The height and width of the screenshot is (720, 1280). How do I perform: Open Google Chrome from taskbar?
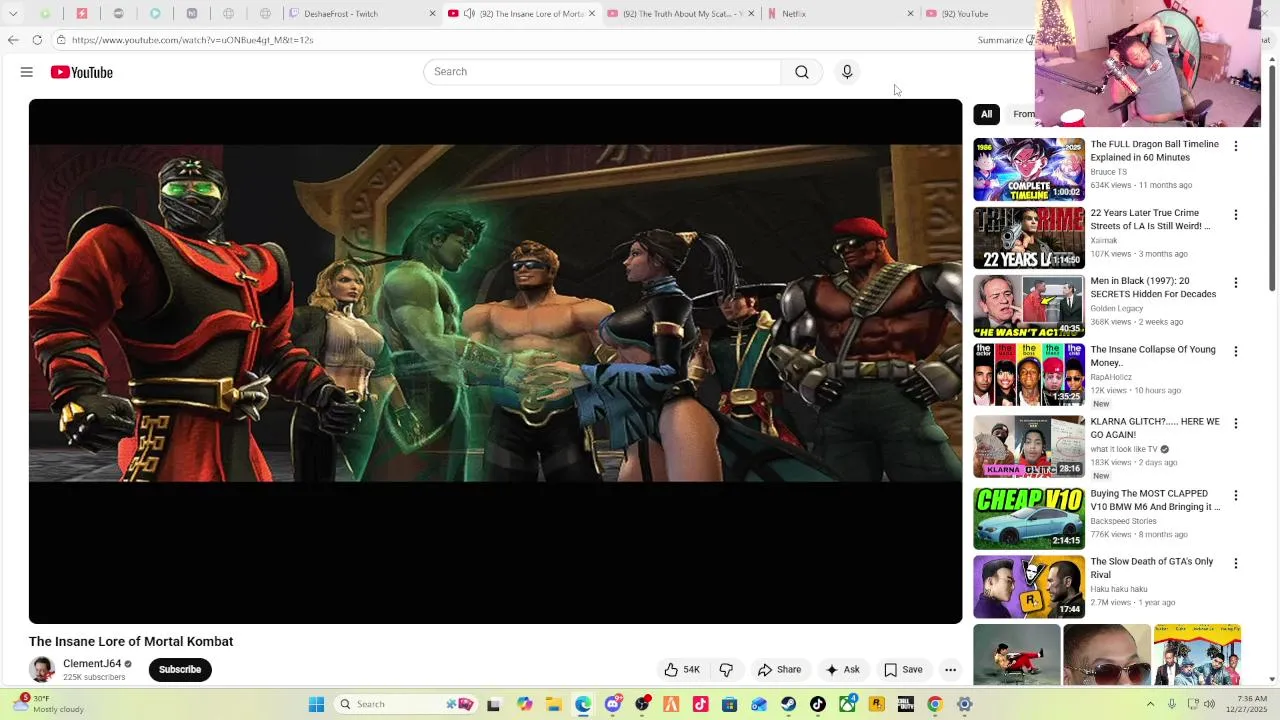(x=935, y=704)
